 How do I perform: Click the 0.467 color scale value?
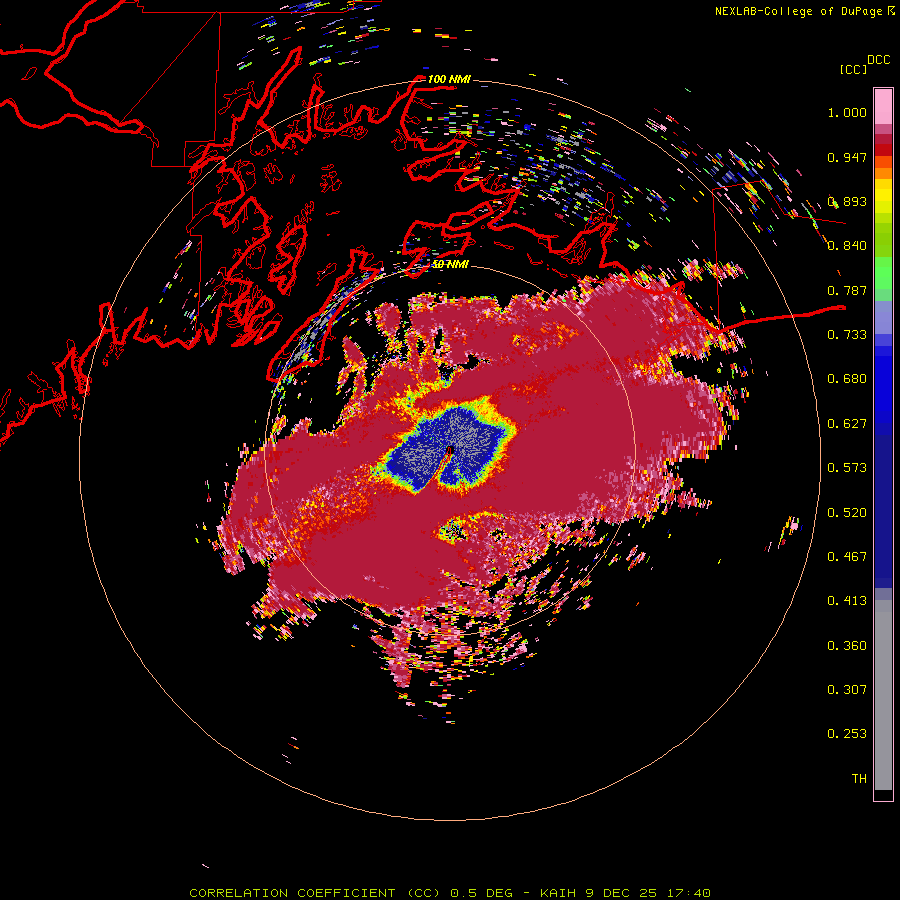click(x=847, y=557)
